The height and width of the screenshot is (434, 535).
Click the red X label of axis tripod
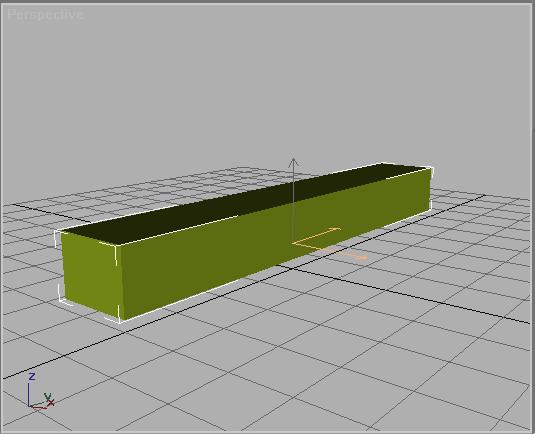point(51,403)
